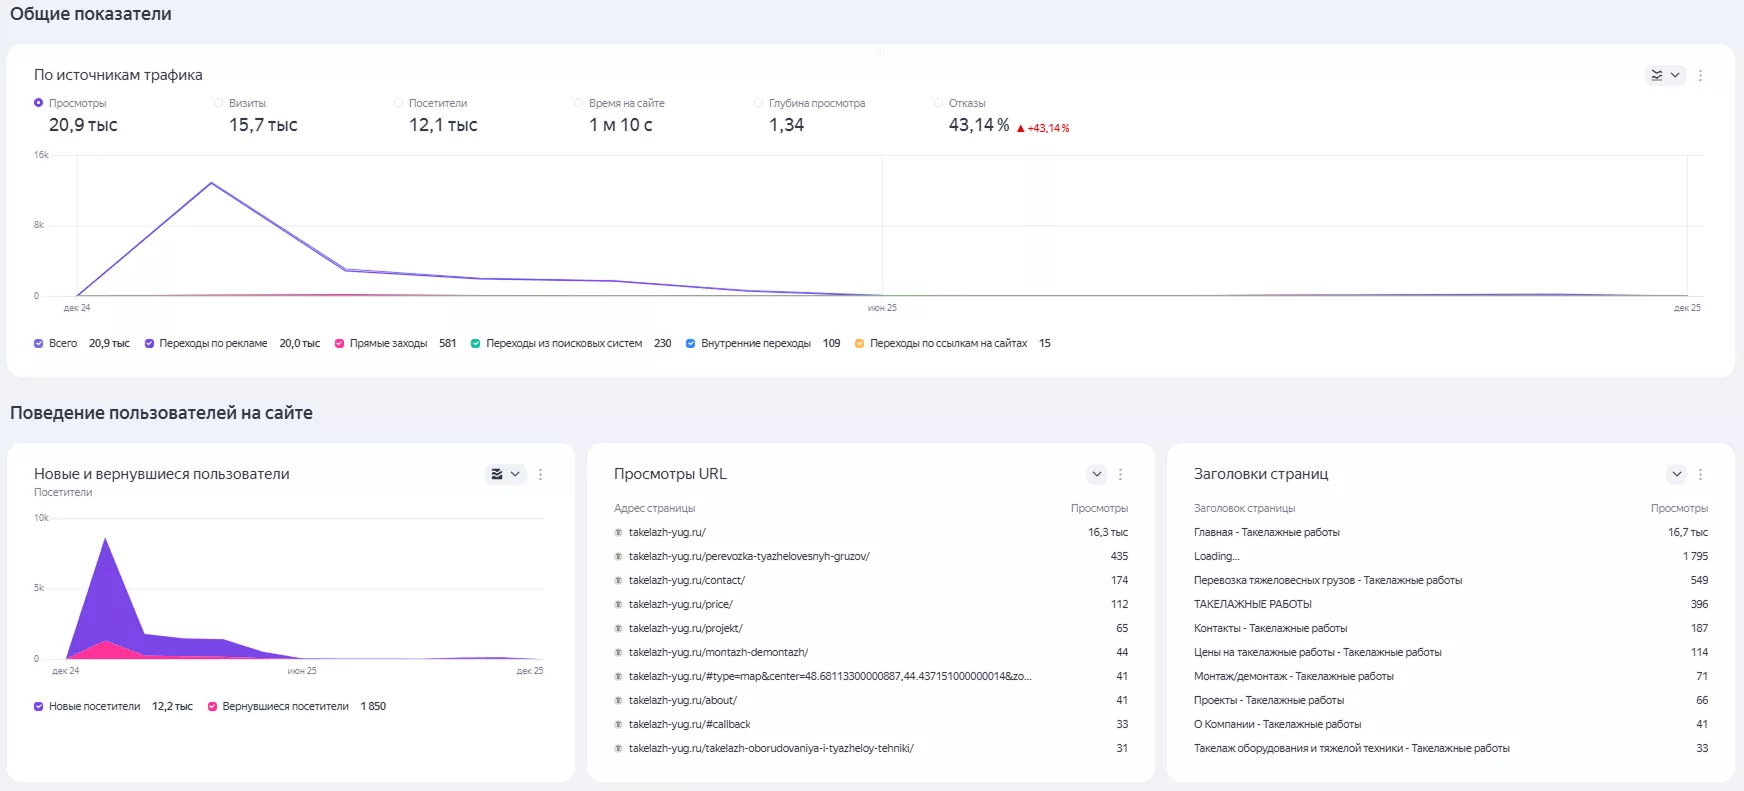Click the favicon icon next to takelazh-yug.ru/about/
Image resolution: width=1744 pixels, height=791 pixels.
[x=618, y=701]
